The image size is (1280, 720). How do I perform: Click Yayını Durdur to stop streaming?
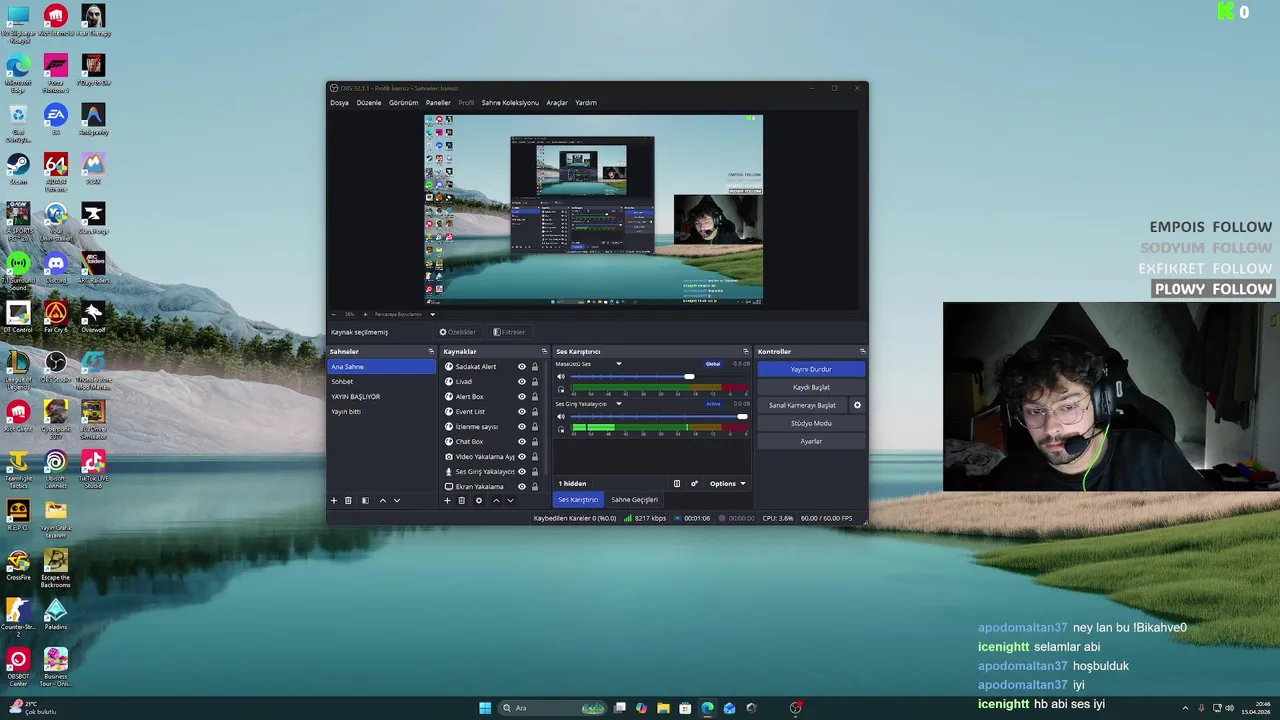(x=811, y=369)
